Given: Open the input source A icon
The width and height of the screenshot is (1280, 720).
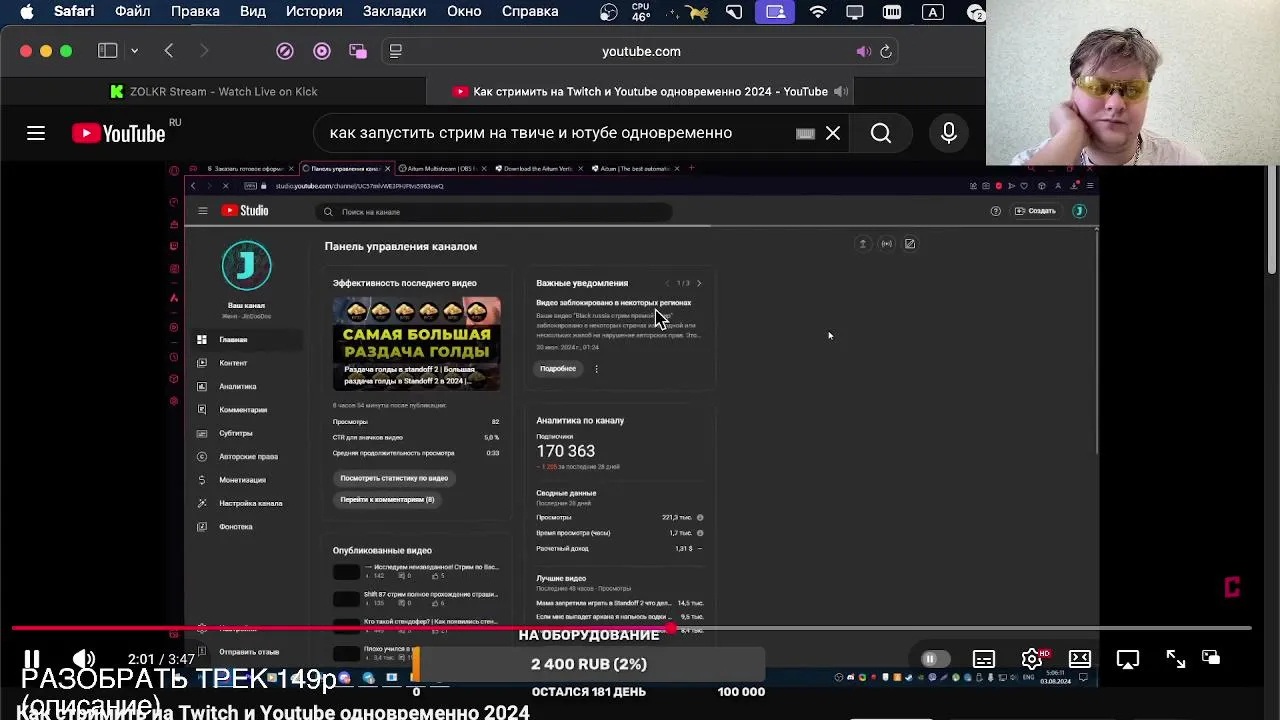Looking at the screenshot, I should coord(932,12).
